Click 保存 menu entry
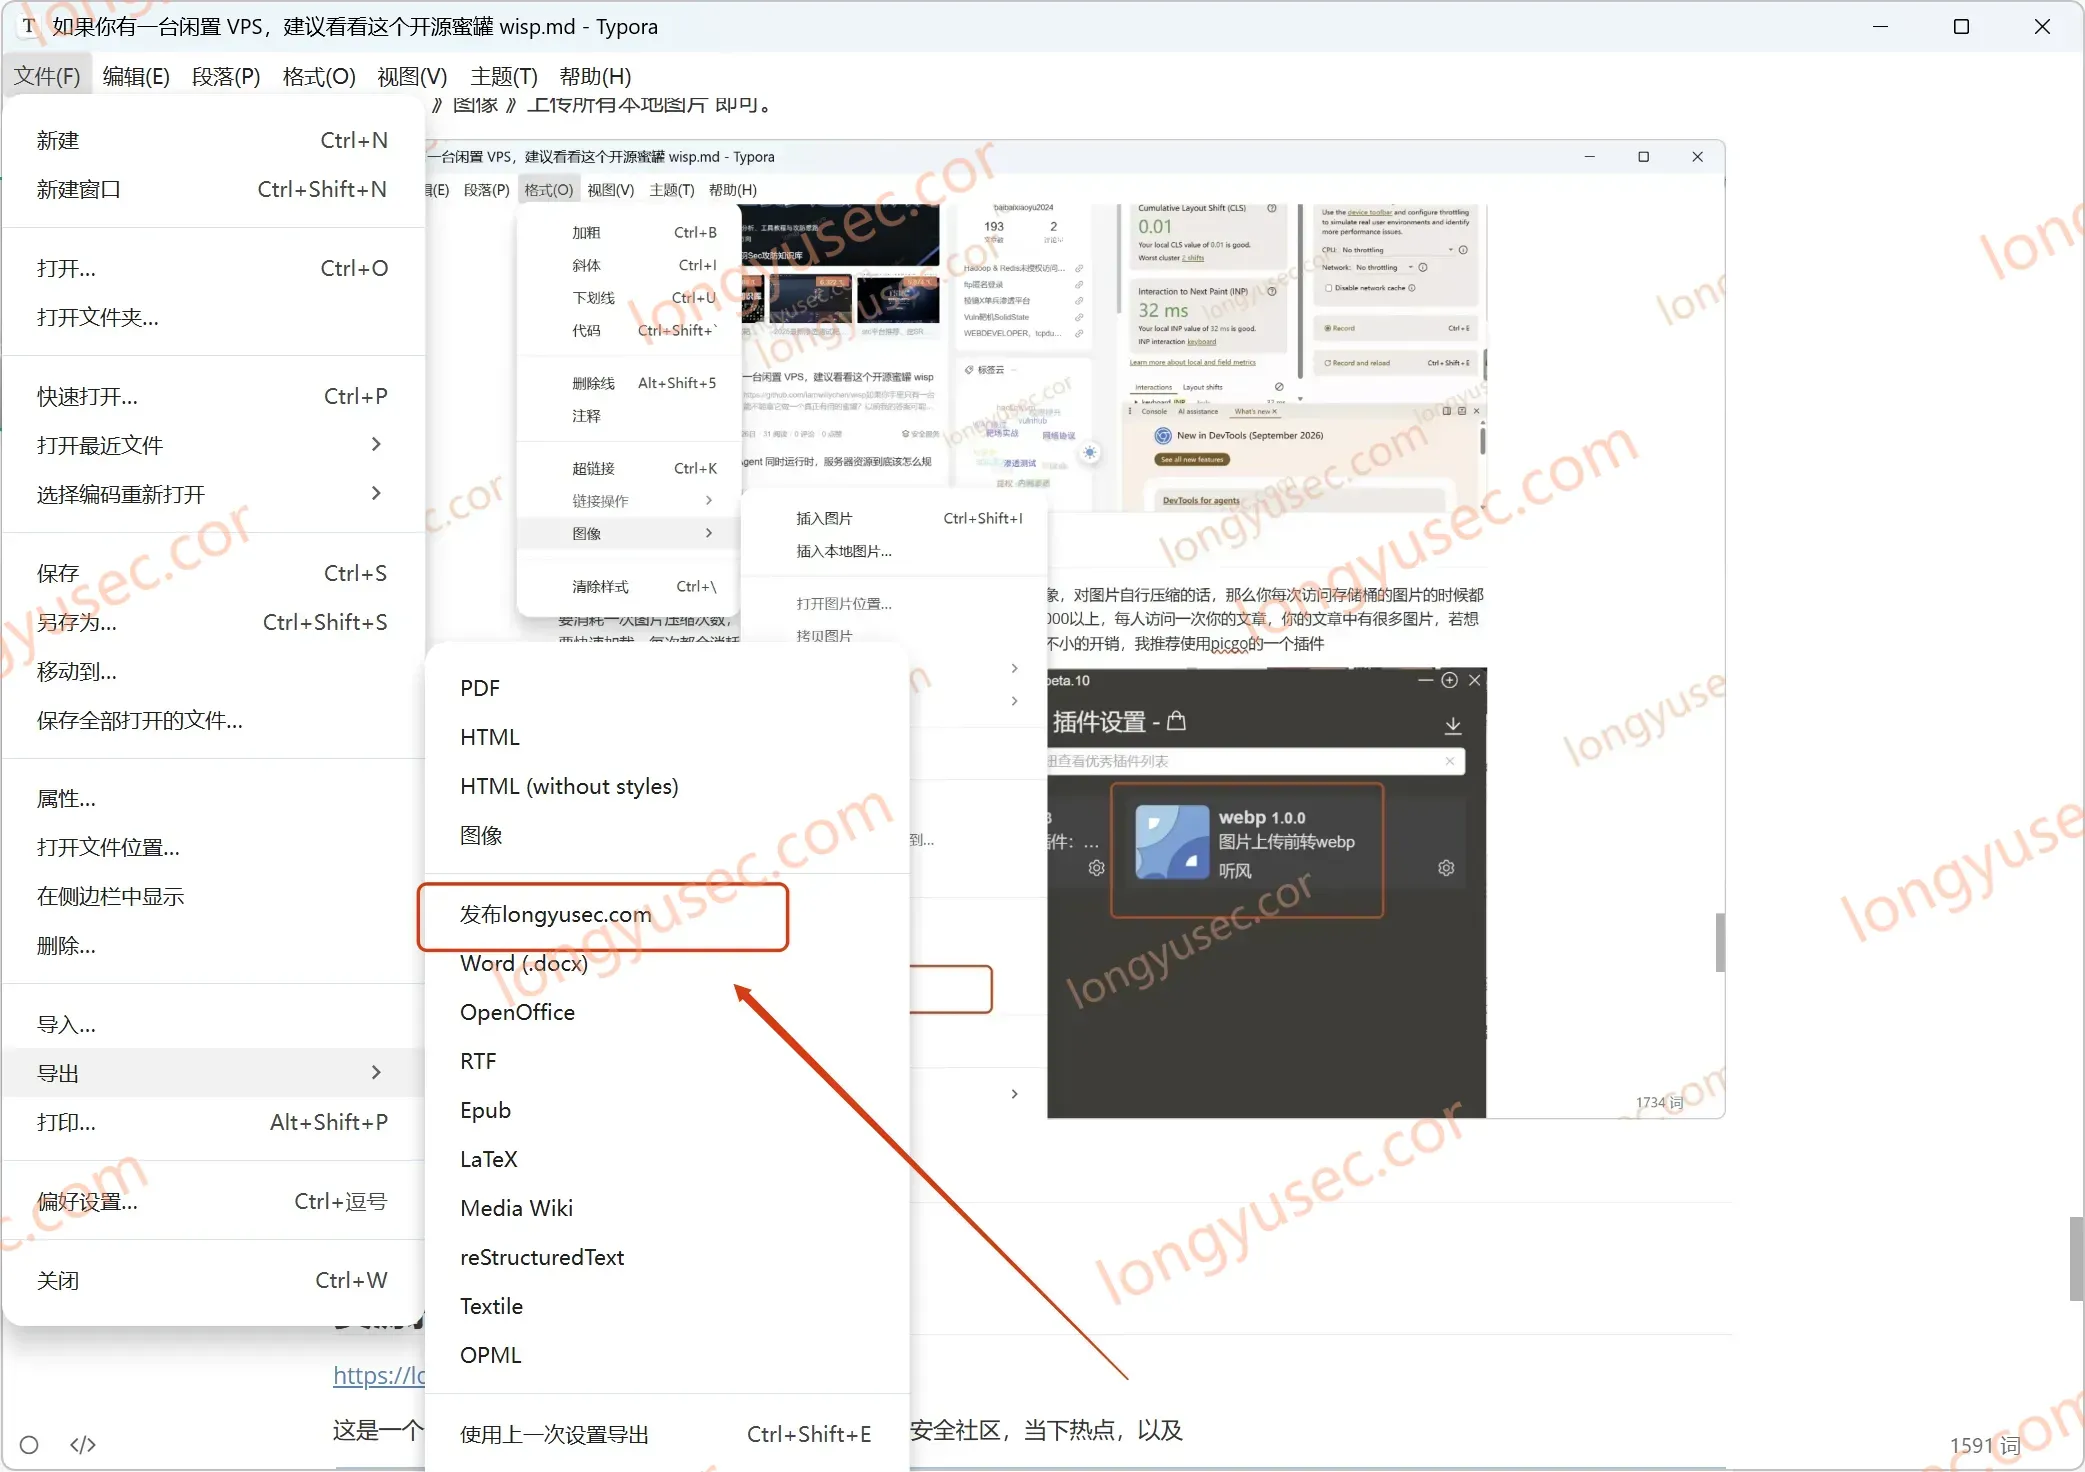This screenshot has width=2085, height=1472. 212,573
